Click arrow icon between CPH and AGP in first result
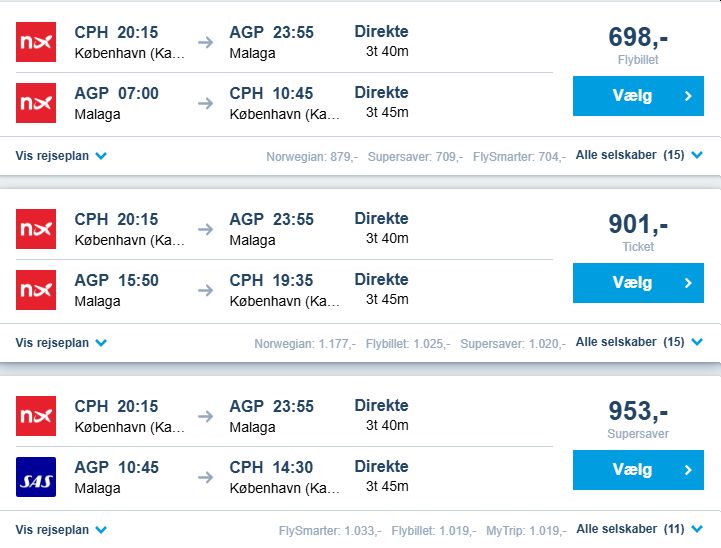Image resolution: width=721 pixels, height=548 pixels. point(205,42)
